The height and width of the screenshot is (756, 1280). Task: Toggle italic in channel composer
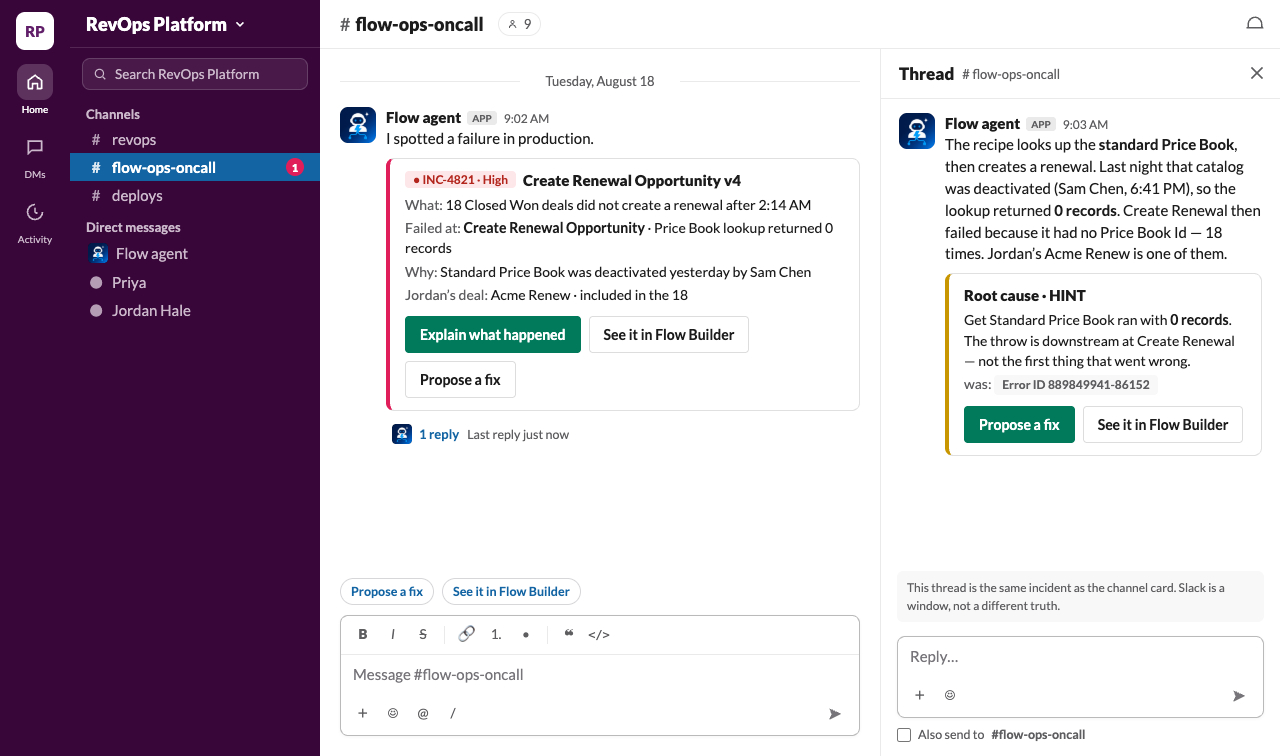coord(393,634)
